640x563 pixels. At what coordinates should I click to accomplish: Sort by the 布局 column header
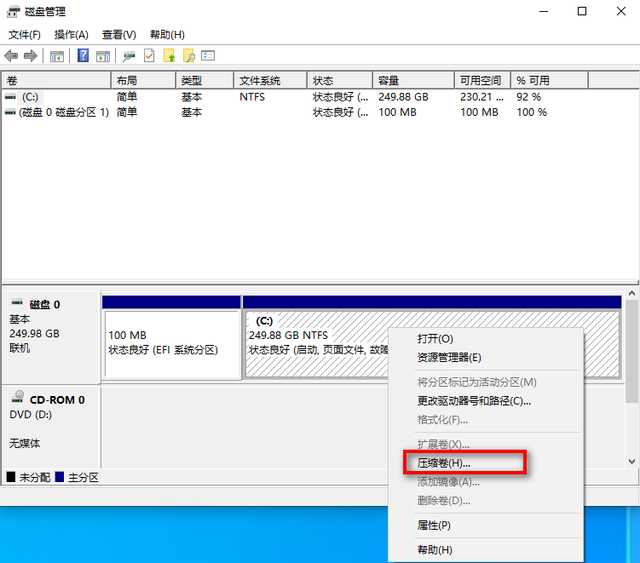143,80
